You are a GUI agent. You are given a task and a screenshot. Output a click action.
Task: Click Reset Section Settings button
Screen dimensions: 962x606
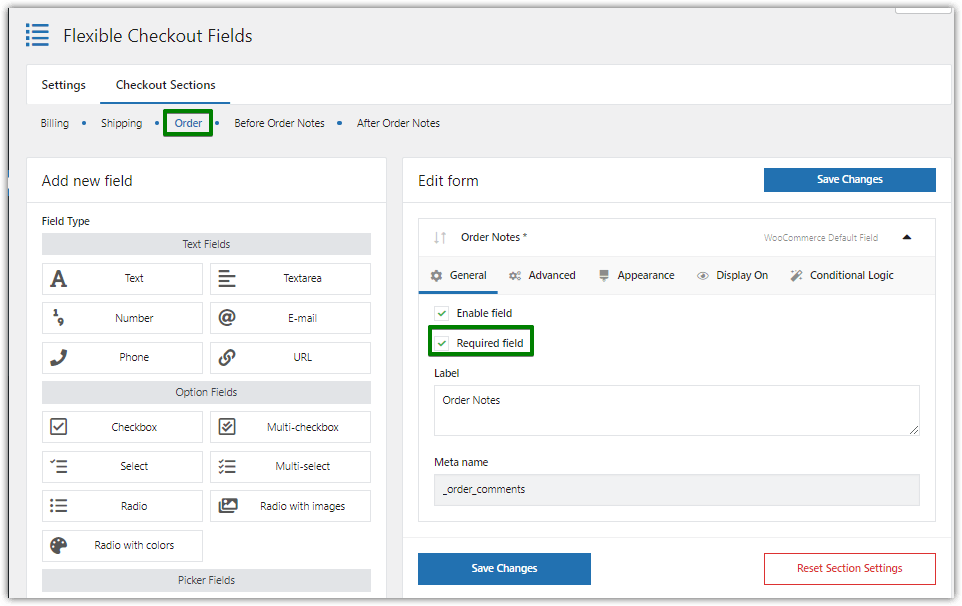click(849, 569)
